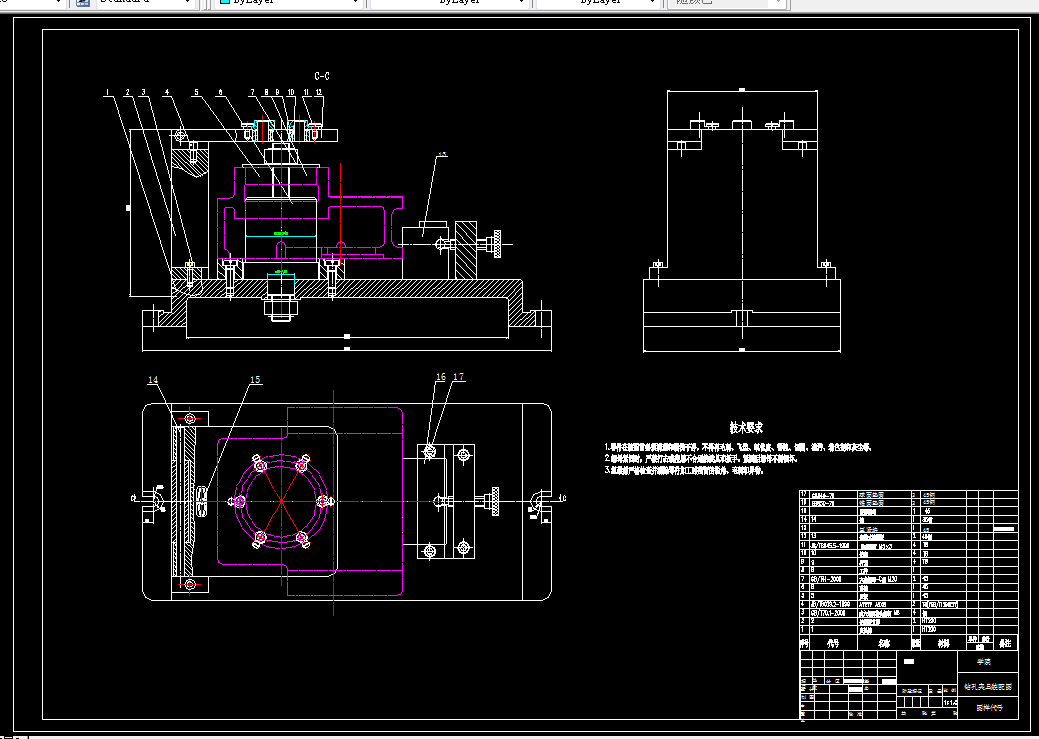Screen dimensions: 1039x739
Task: Select technical requirement line 3 text
Action: click(x=684, y=471)
